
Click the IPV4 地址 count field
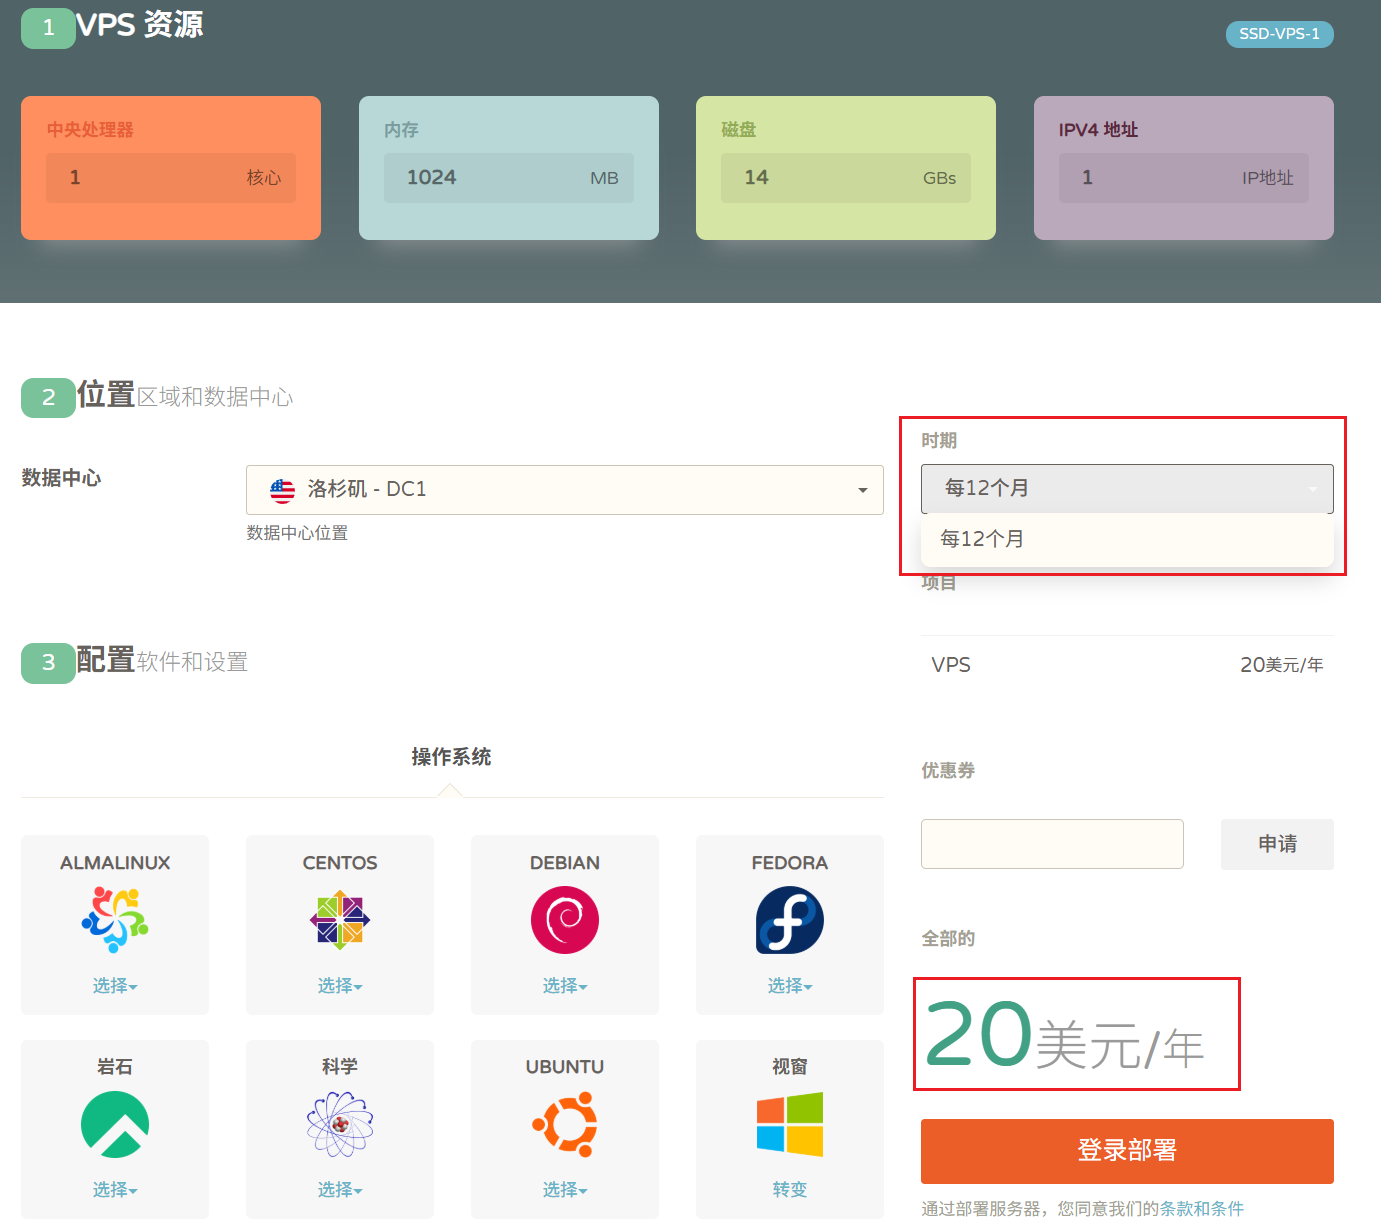[1184, 178]
